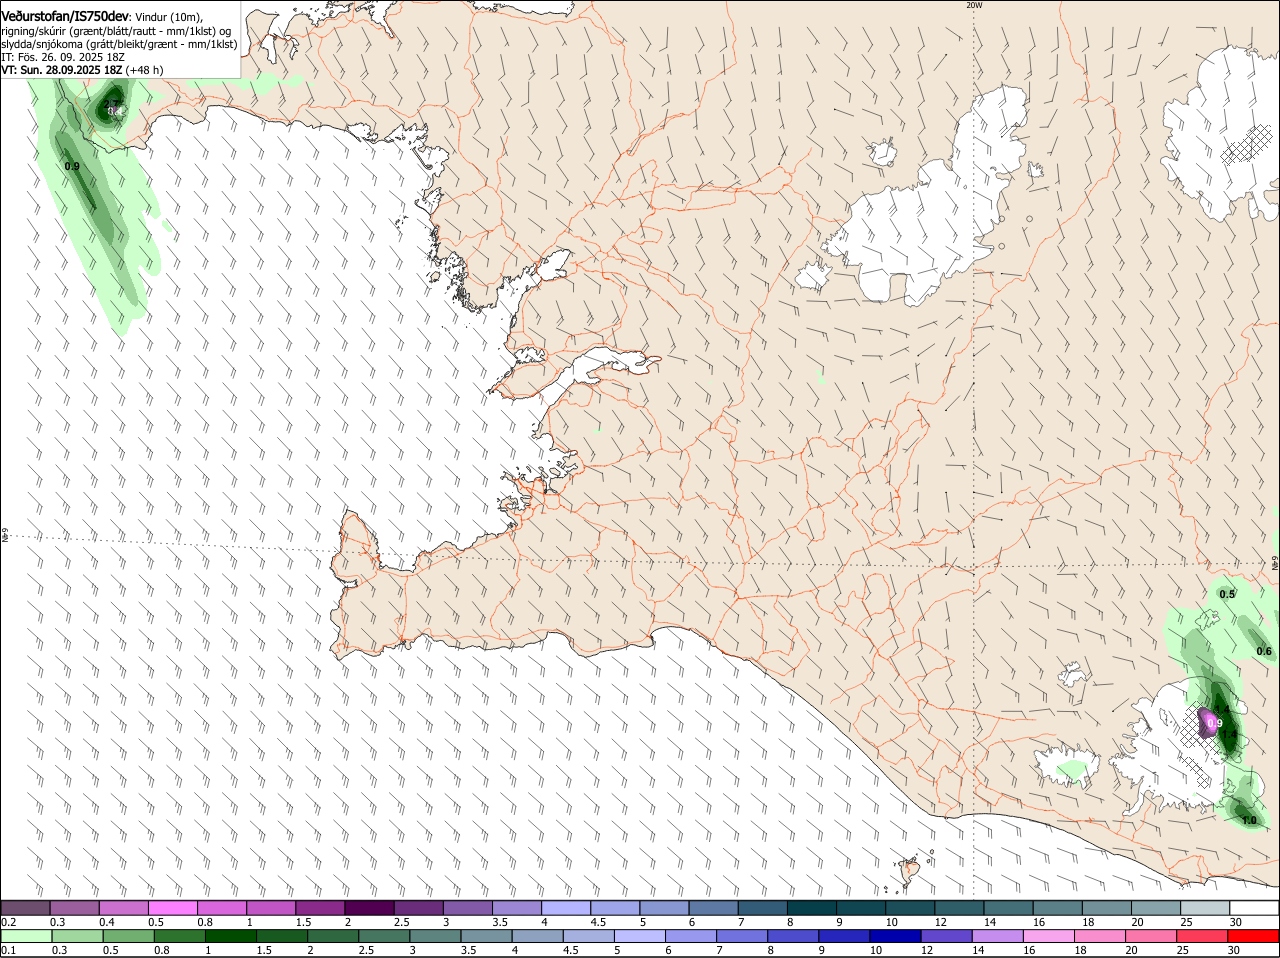Screen dimensions: 1280x958
Task: Pick the dark teal swatch labeled 8 in the top legend
Action: [x=812, y=908]
